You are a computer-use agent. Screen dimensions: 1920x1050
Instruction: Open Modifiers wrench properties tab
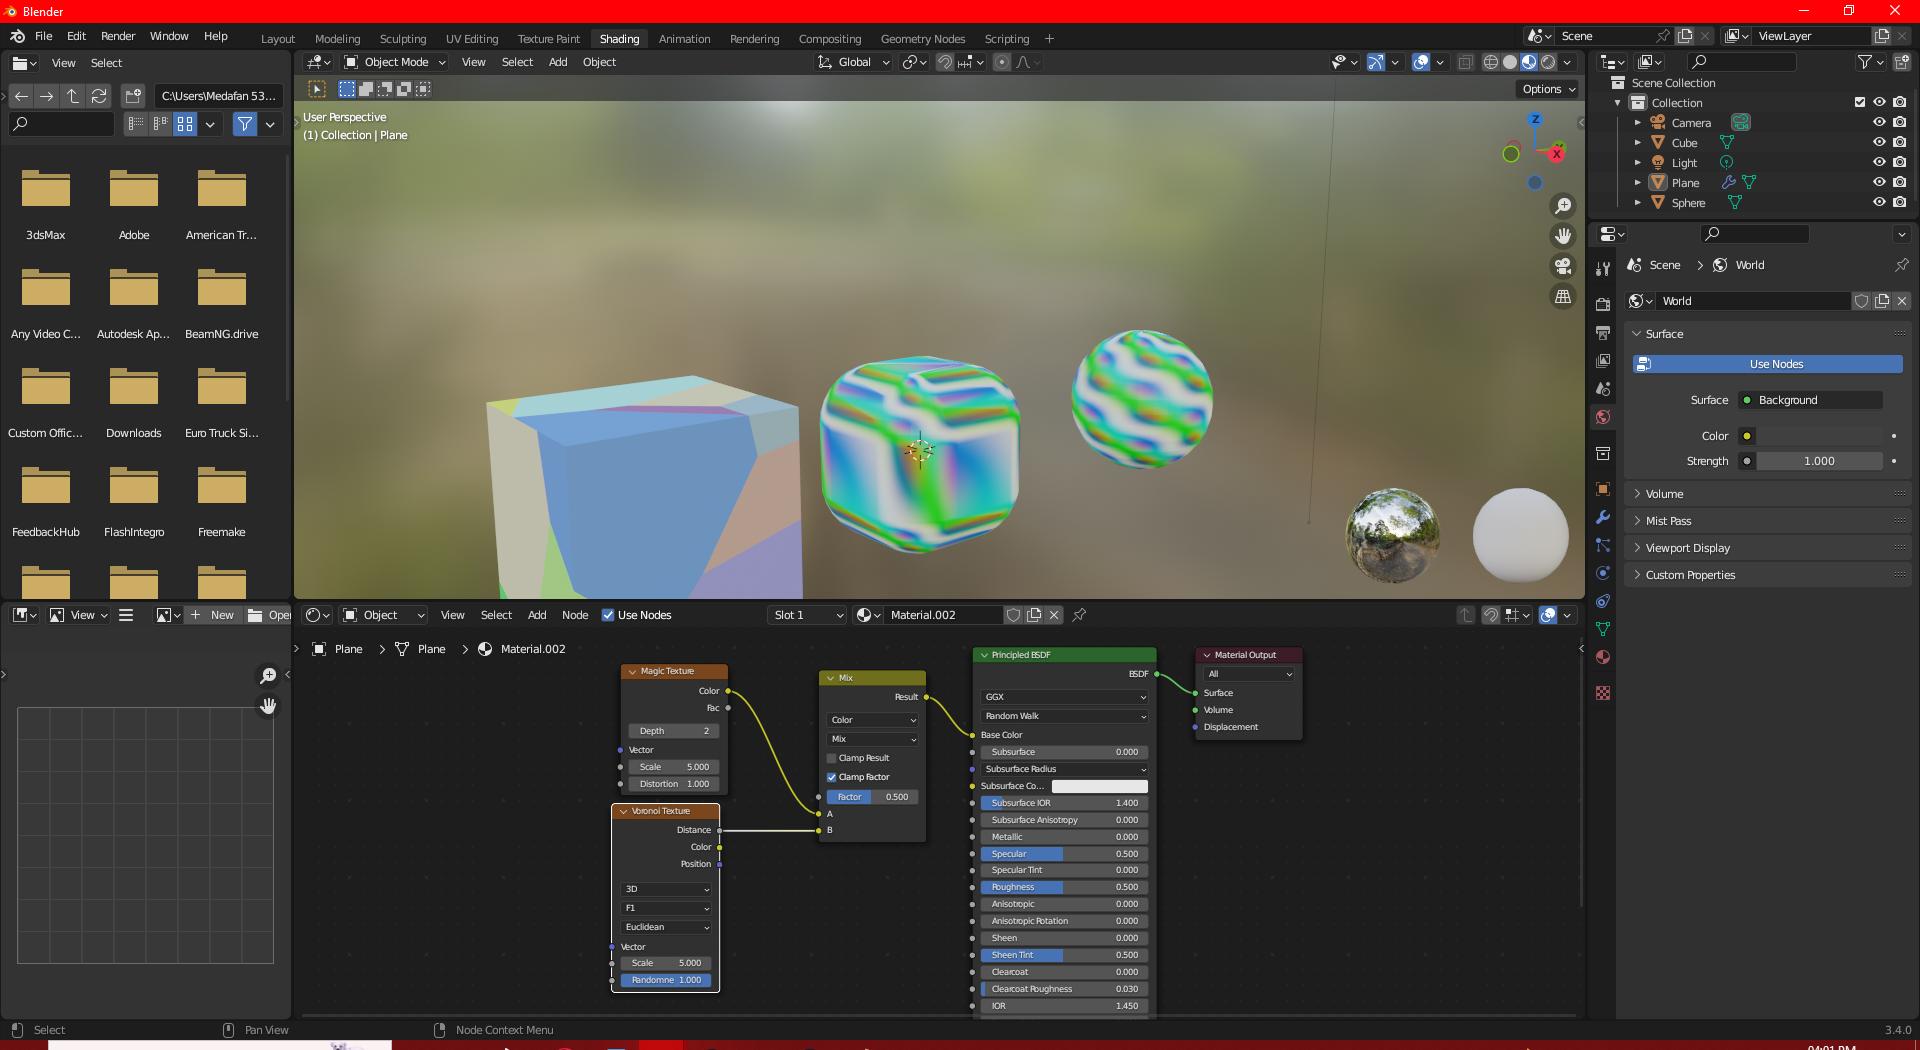(x=1603, y=517)
